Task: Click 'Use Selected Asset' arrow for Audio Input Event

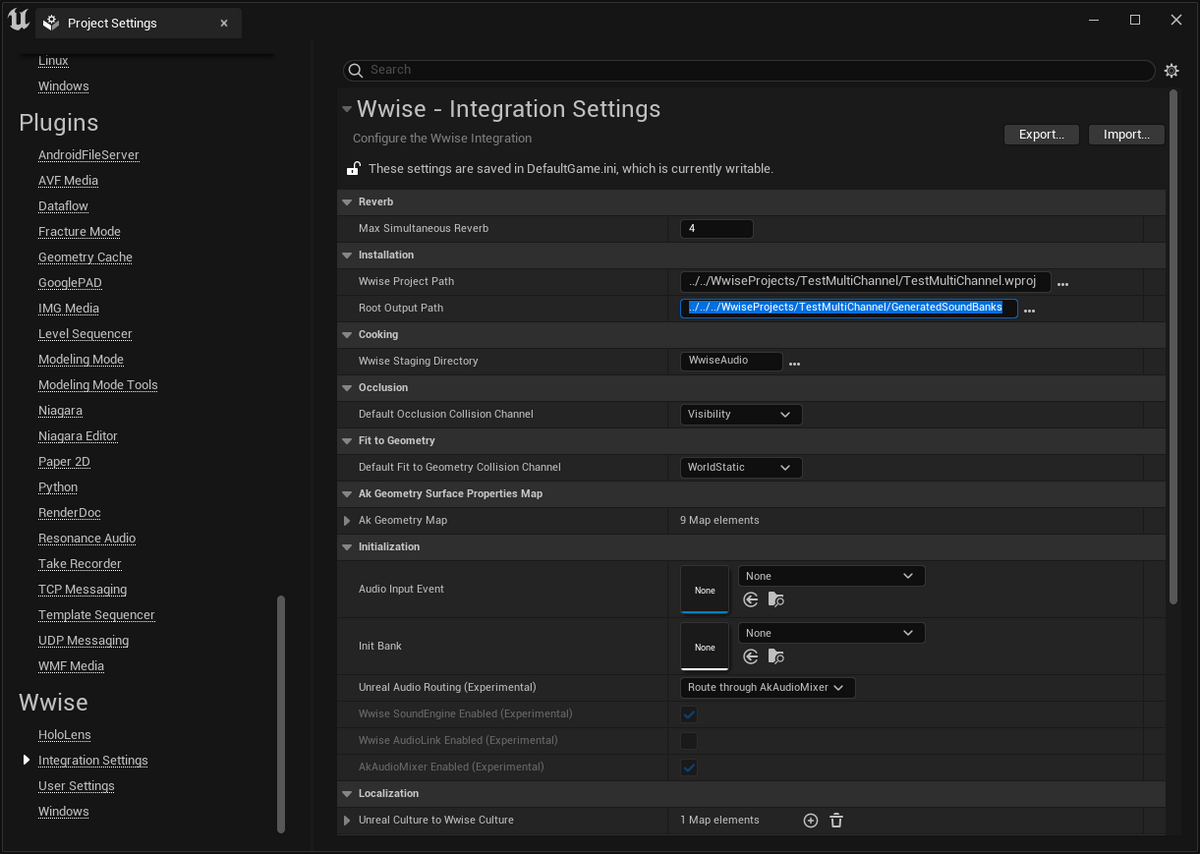Action: pos(751,599)
